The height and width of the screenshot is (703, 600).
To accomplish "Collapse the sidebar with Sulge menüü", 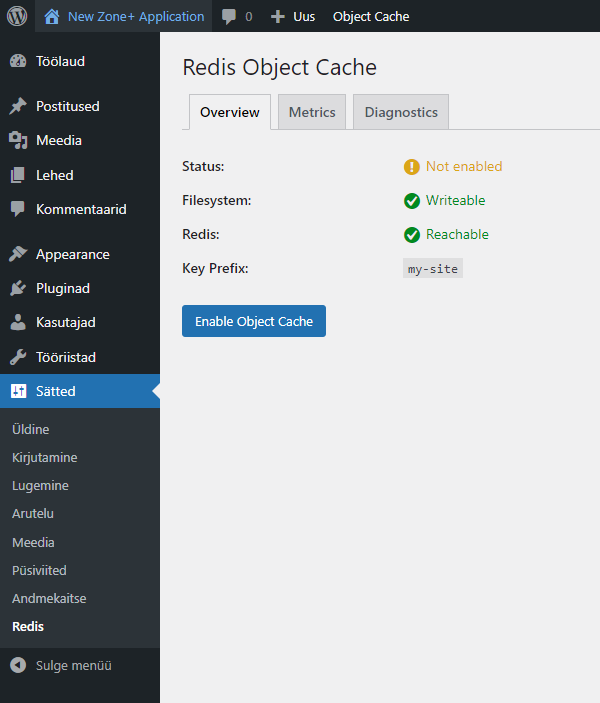I will pos(60,665).
